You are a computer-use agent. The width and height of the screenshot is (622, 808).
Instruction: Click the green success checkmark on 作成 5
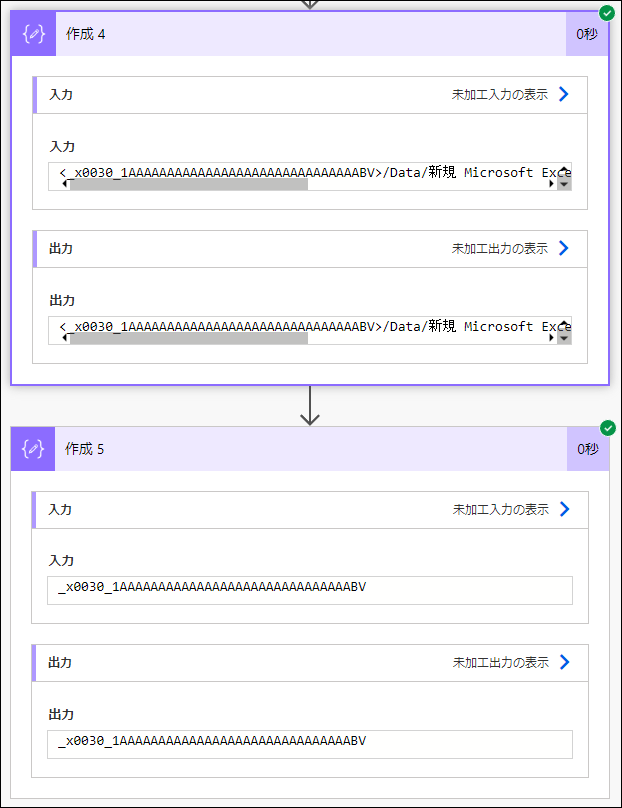pyautogui.click(x=608, y=428)
